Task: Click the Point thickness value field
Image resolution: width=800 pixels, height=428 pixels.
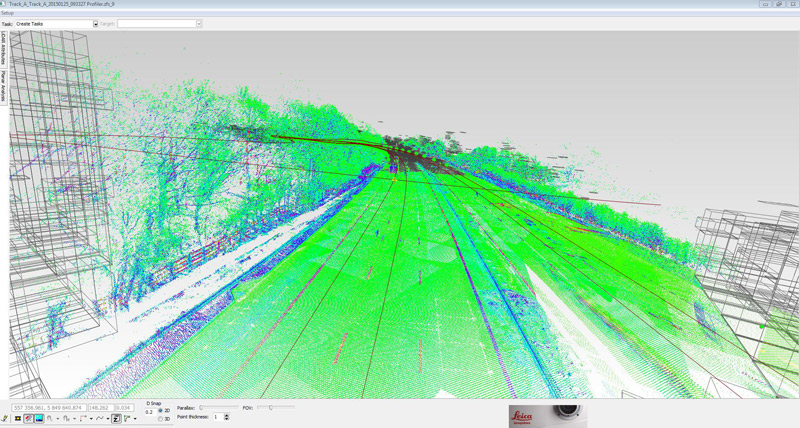Action: 217,417
